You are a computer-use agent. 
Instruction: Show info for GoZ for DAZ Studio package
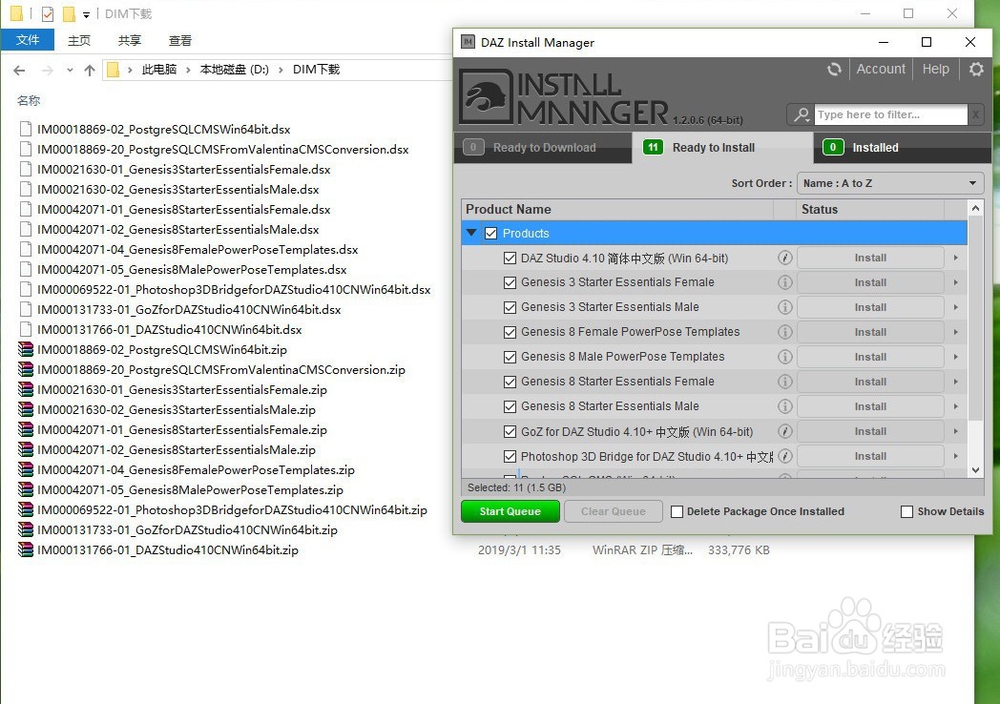(x=785, y=432)
